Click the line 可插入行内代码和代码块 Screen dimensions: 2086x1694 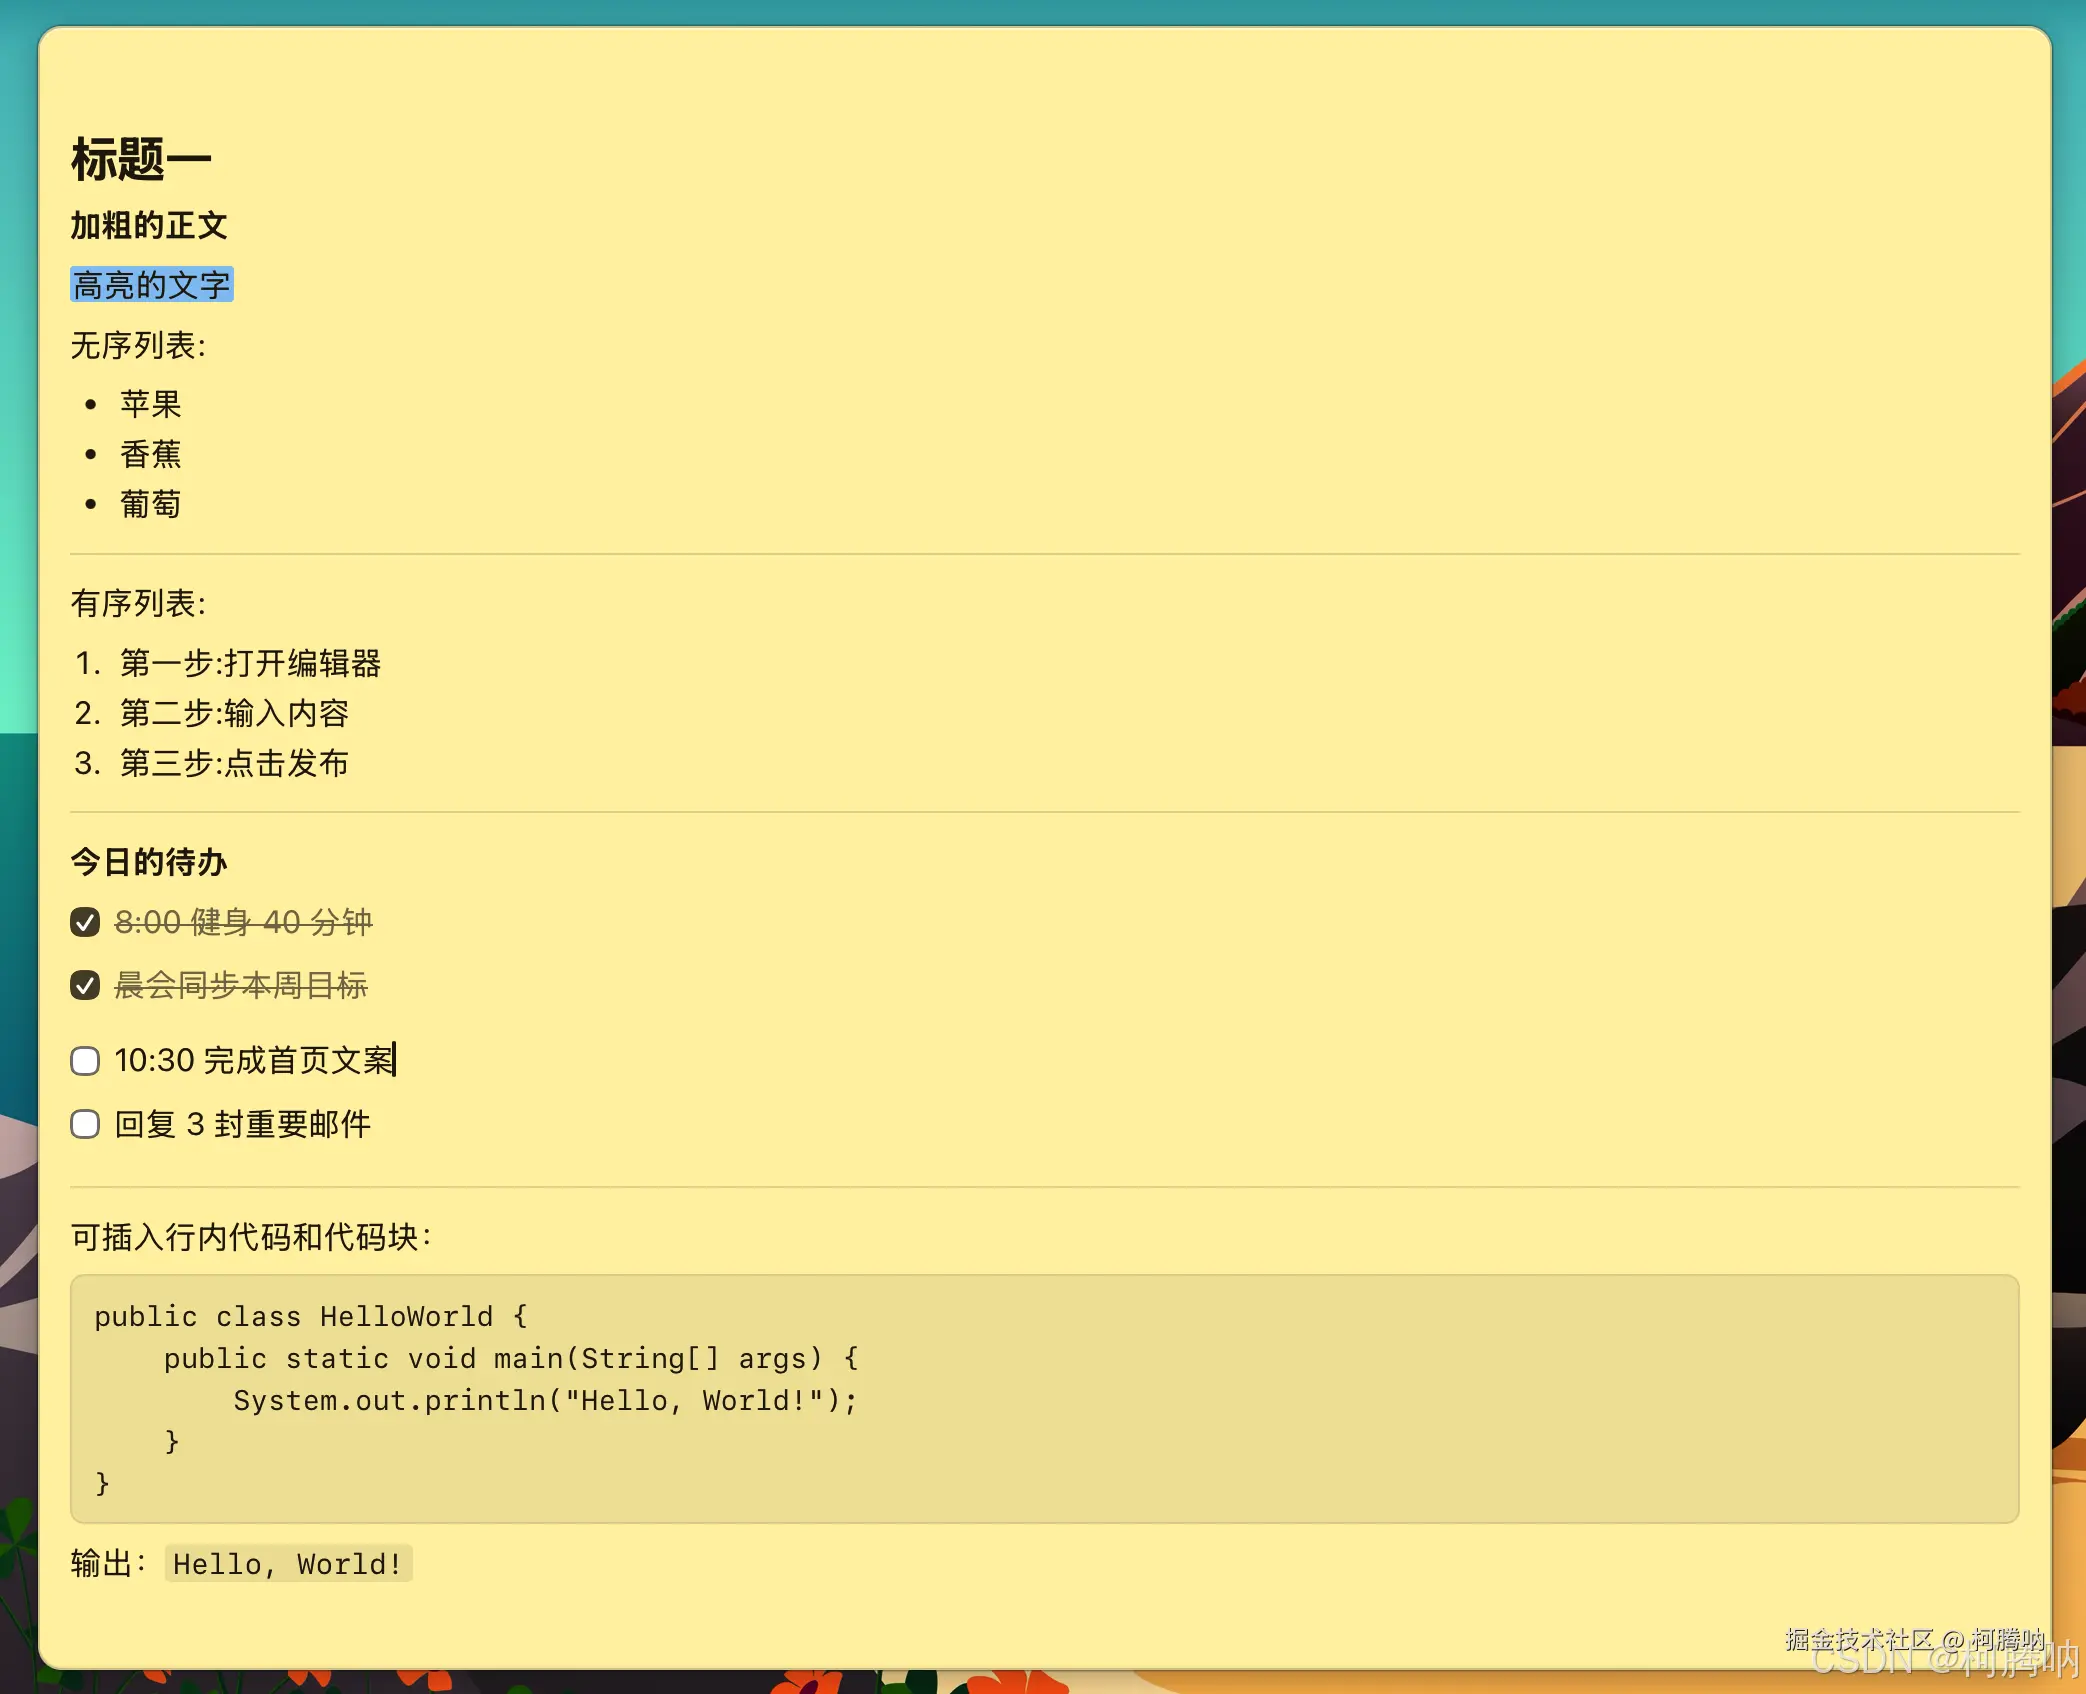(251, 1238)
